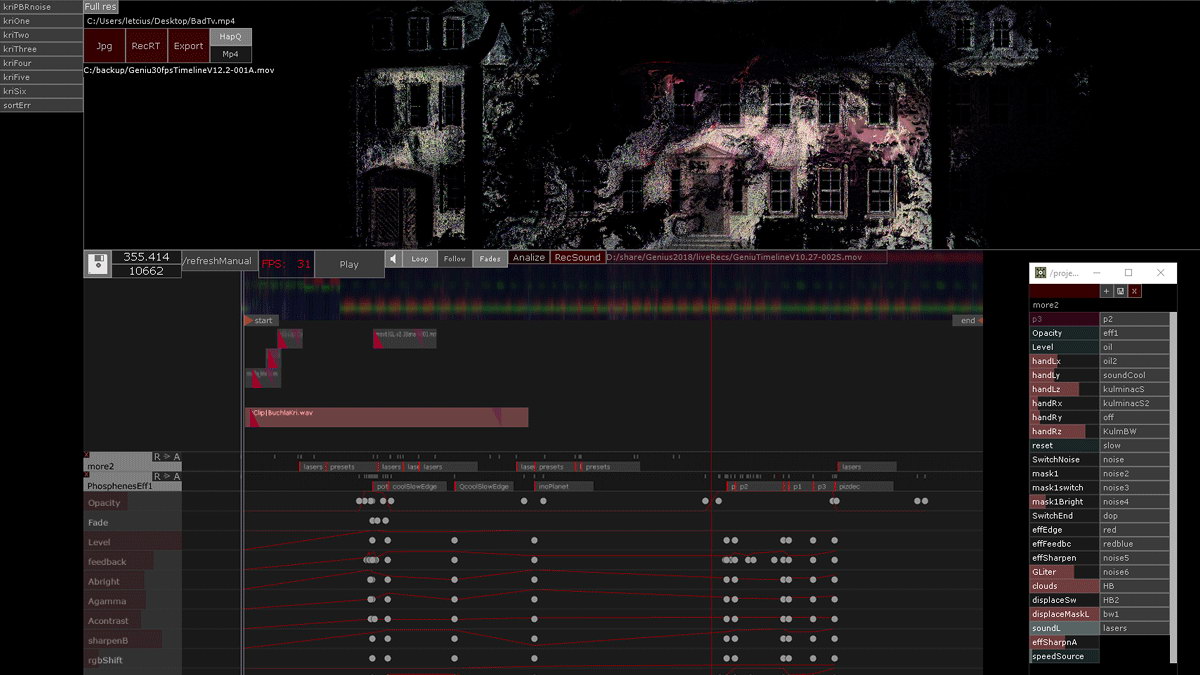Select the HapQ codec option

231,37
